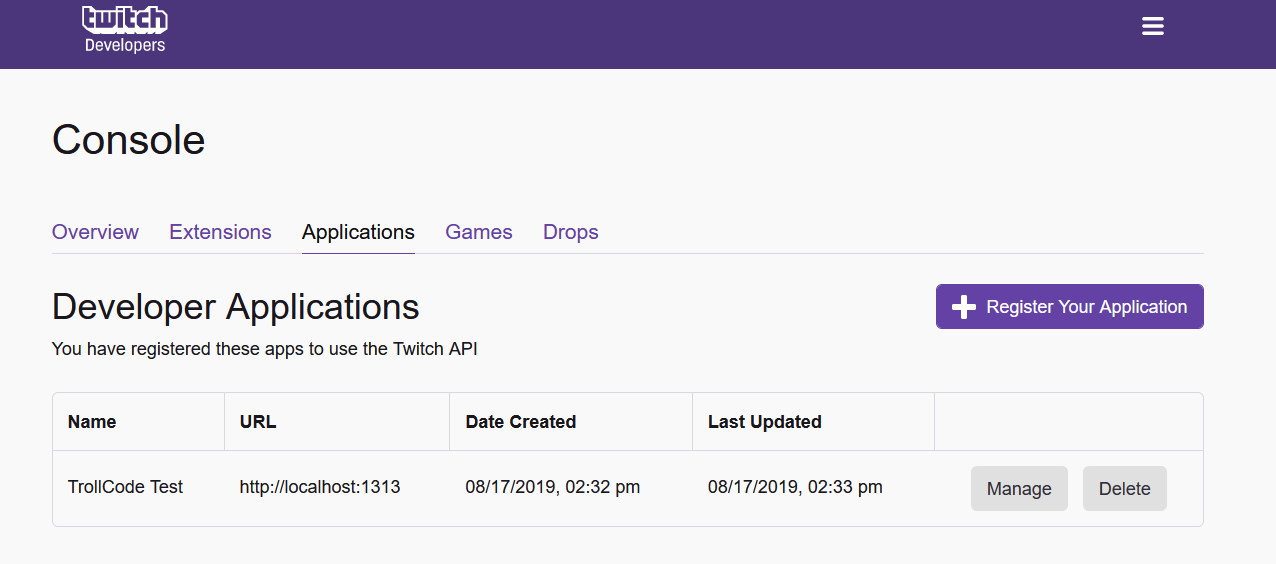This screenshot has width=1276, height=564.
Task: Click the plus icon on Register button
Action: pos(963,307)
